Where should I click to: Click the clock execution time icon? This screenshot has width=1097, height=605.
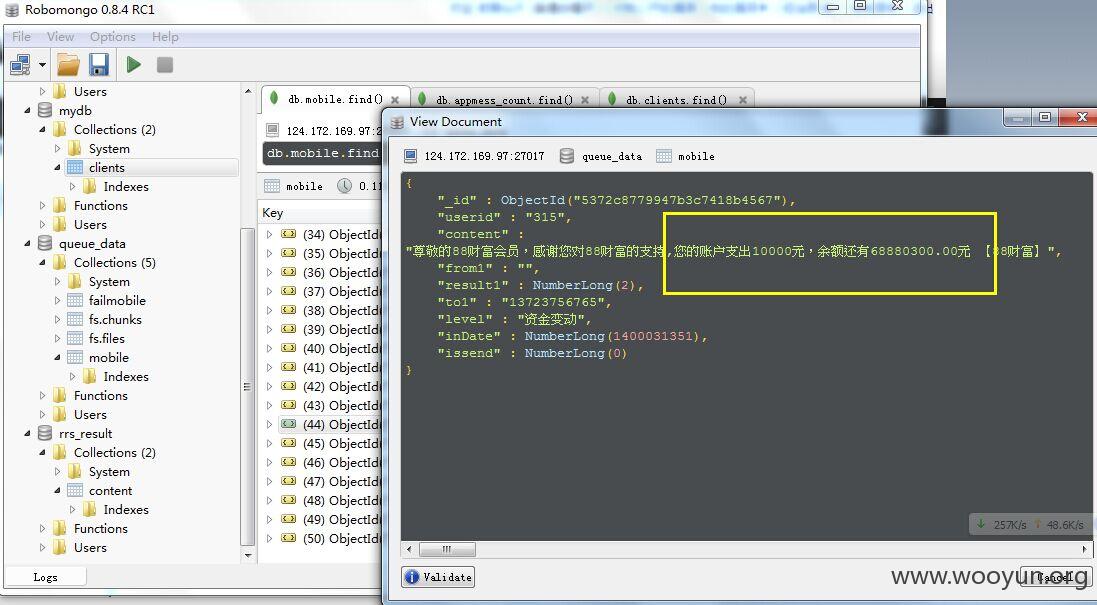[x=344, y=186]
